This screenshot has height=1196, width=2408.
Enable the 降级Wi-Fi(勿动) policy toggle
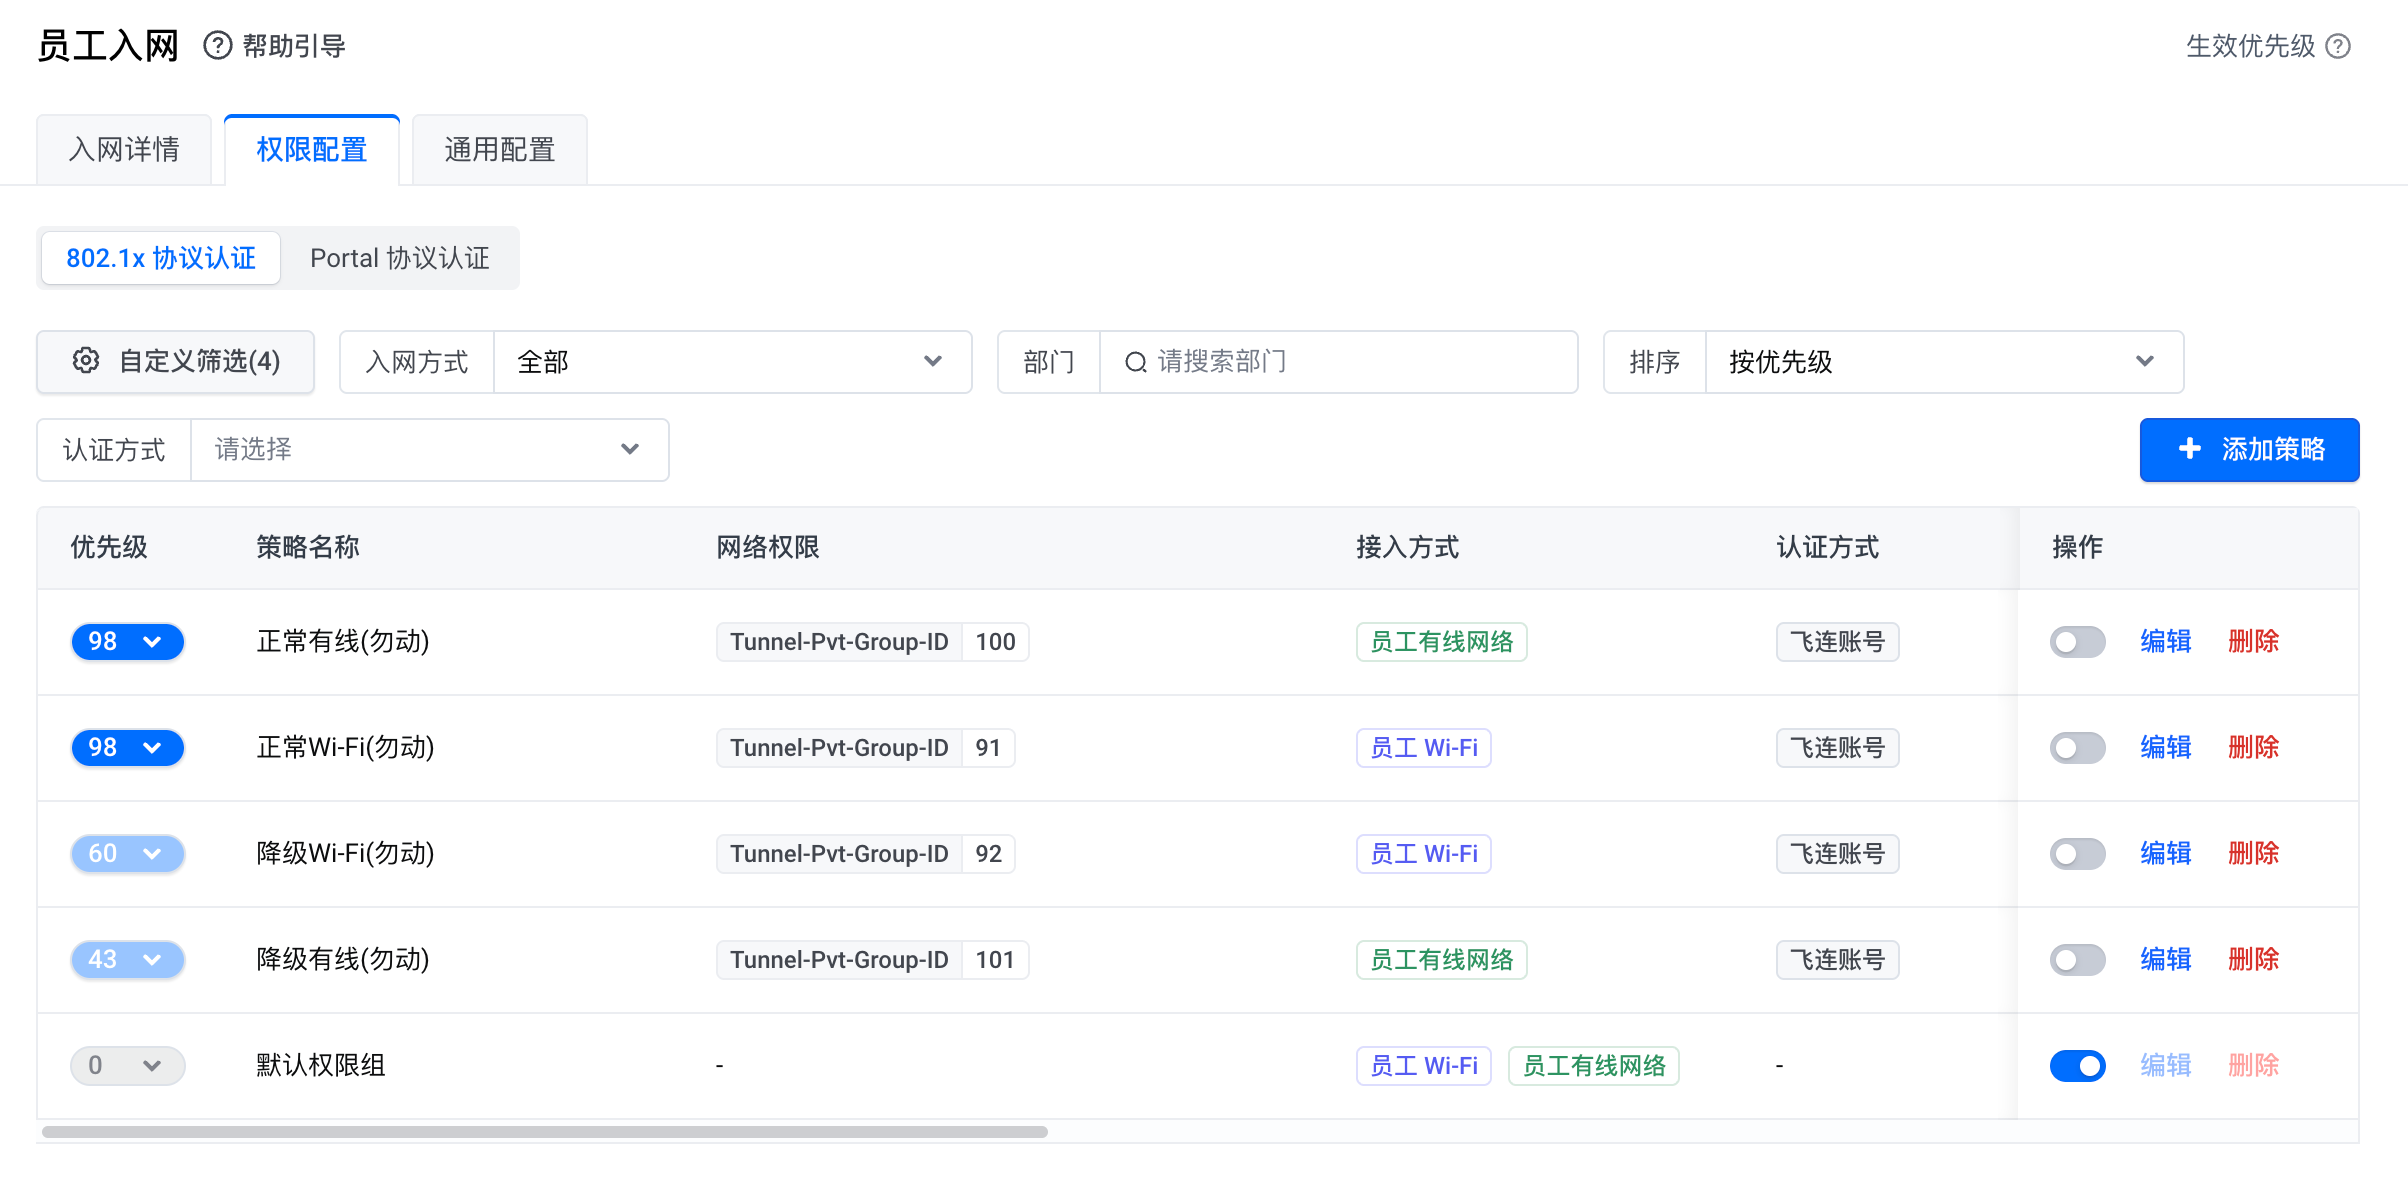pyautogui.click(x=2077, y=854)
